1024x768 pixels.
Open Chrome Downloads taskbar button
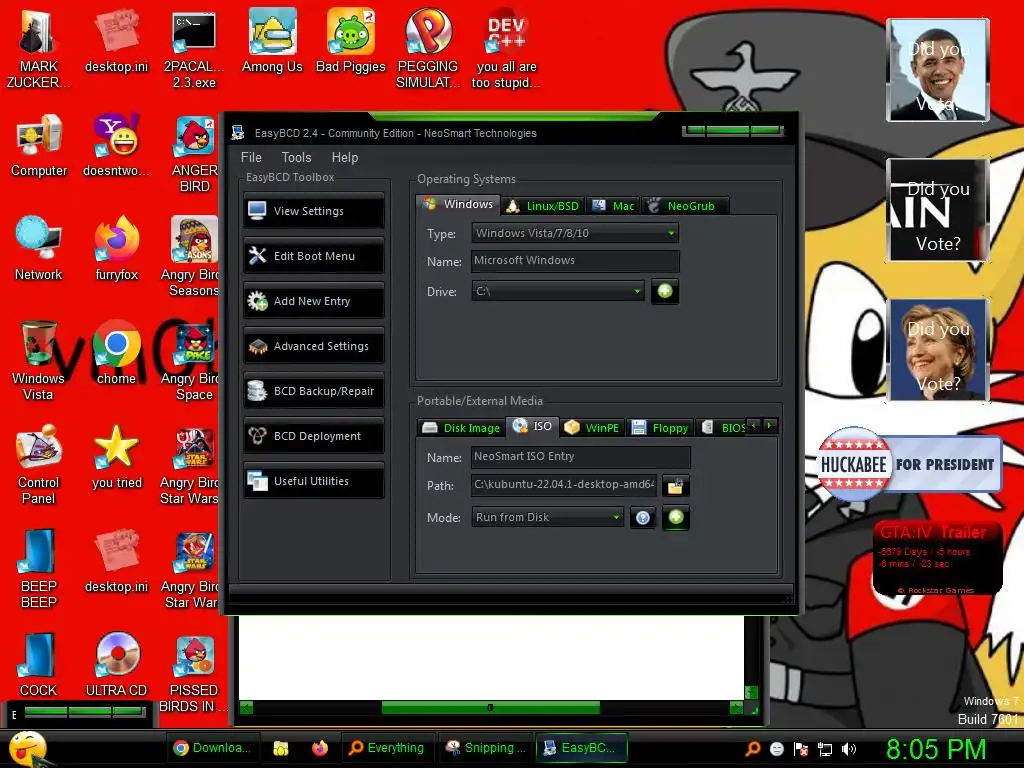[213, 748]
